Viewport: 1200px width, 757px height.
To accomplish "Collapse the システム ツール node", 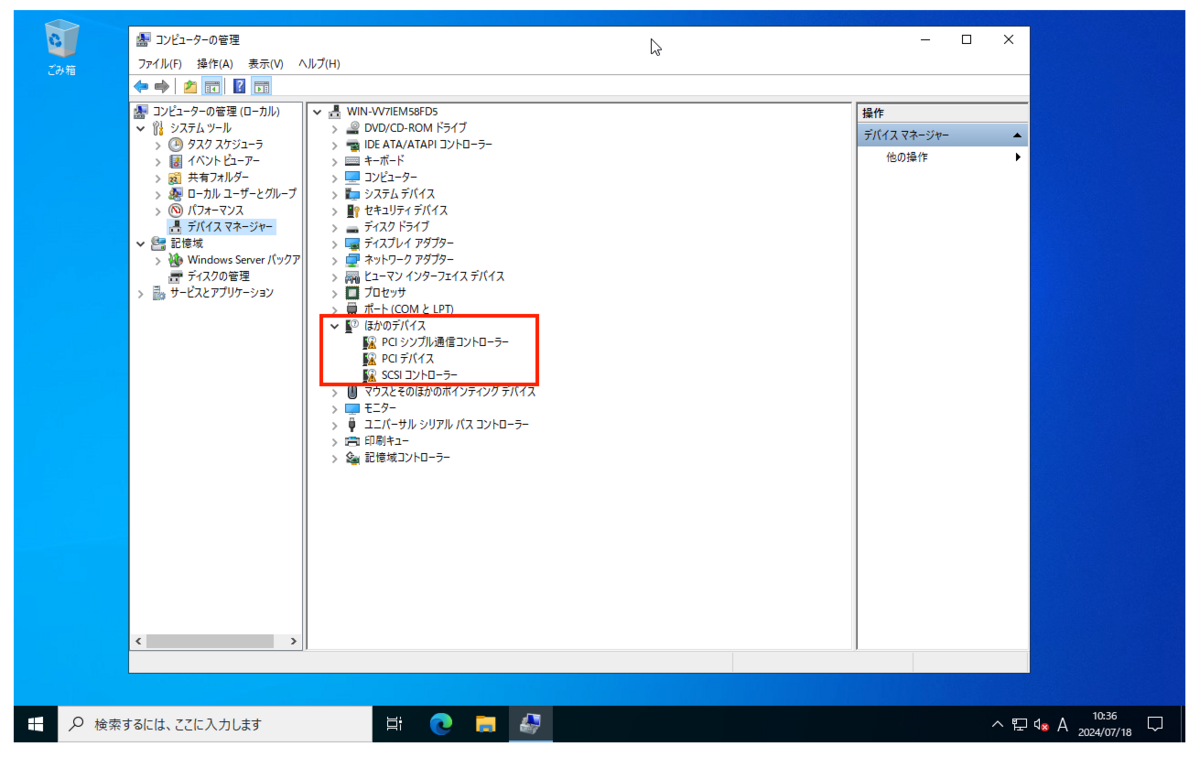I will (x=141, y=128).
